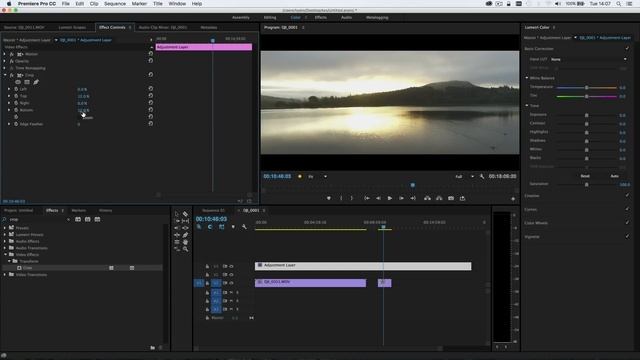Toggle Vignette section checkbox

[627, 236]
